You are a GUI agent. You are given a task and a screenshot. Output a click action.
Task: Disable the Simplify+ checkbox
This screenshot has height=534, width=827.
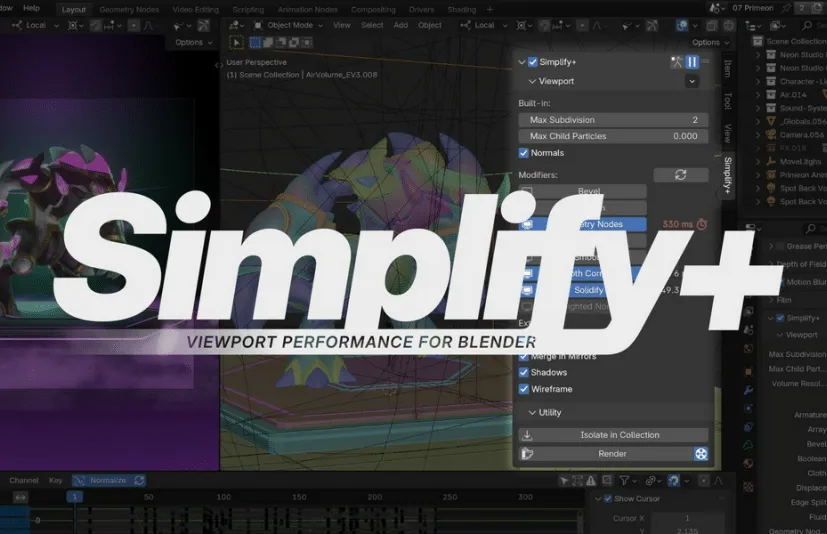[532, 62]
